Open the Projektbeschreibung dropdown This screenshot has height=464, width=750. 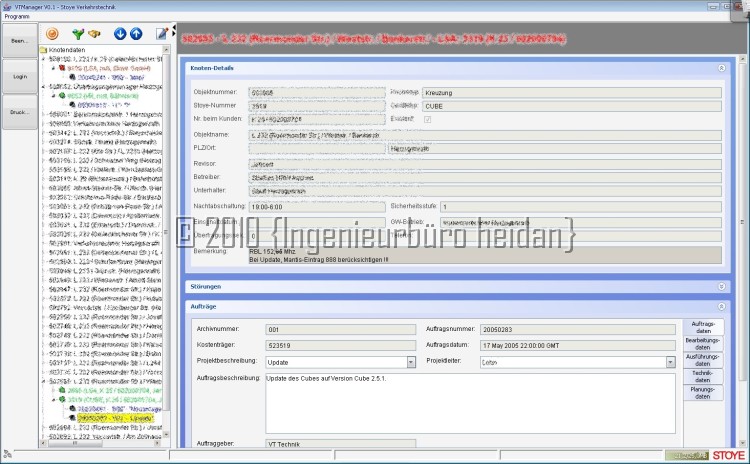pyautogui.click(x=411, y=362)
